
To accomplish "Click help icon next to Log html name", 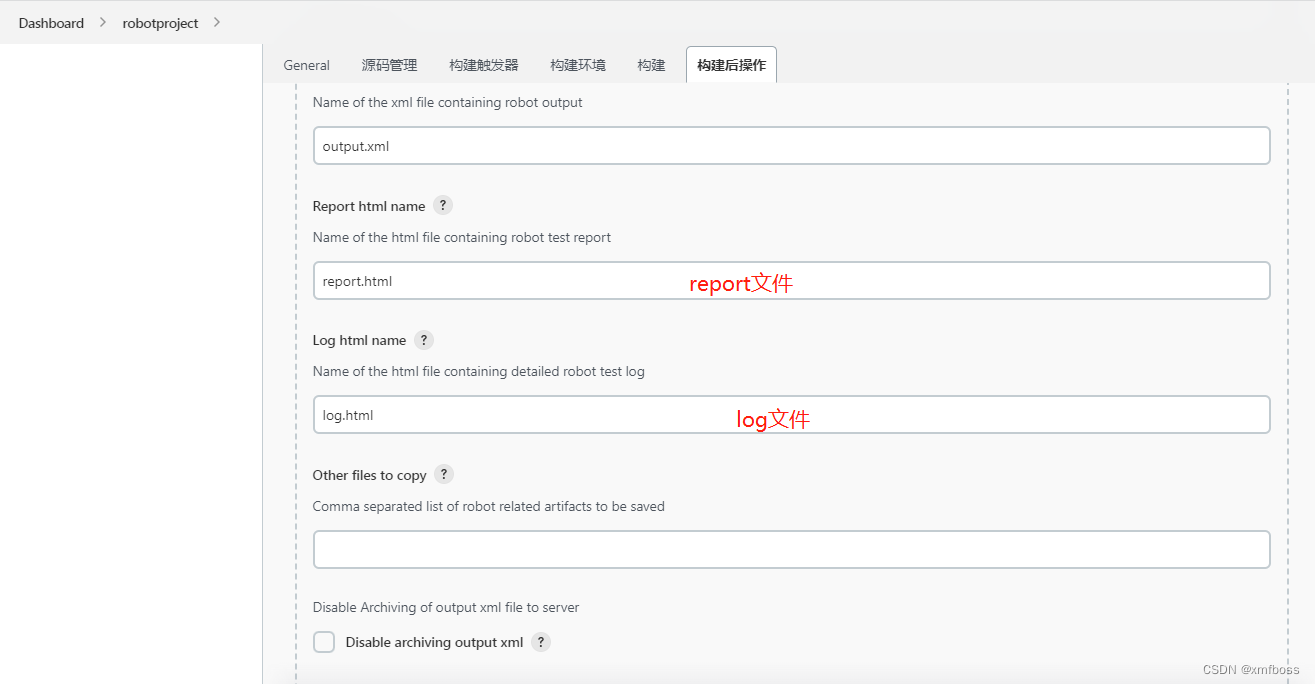I will [424, 340].
